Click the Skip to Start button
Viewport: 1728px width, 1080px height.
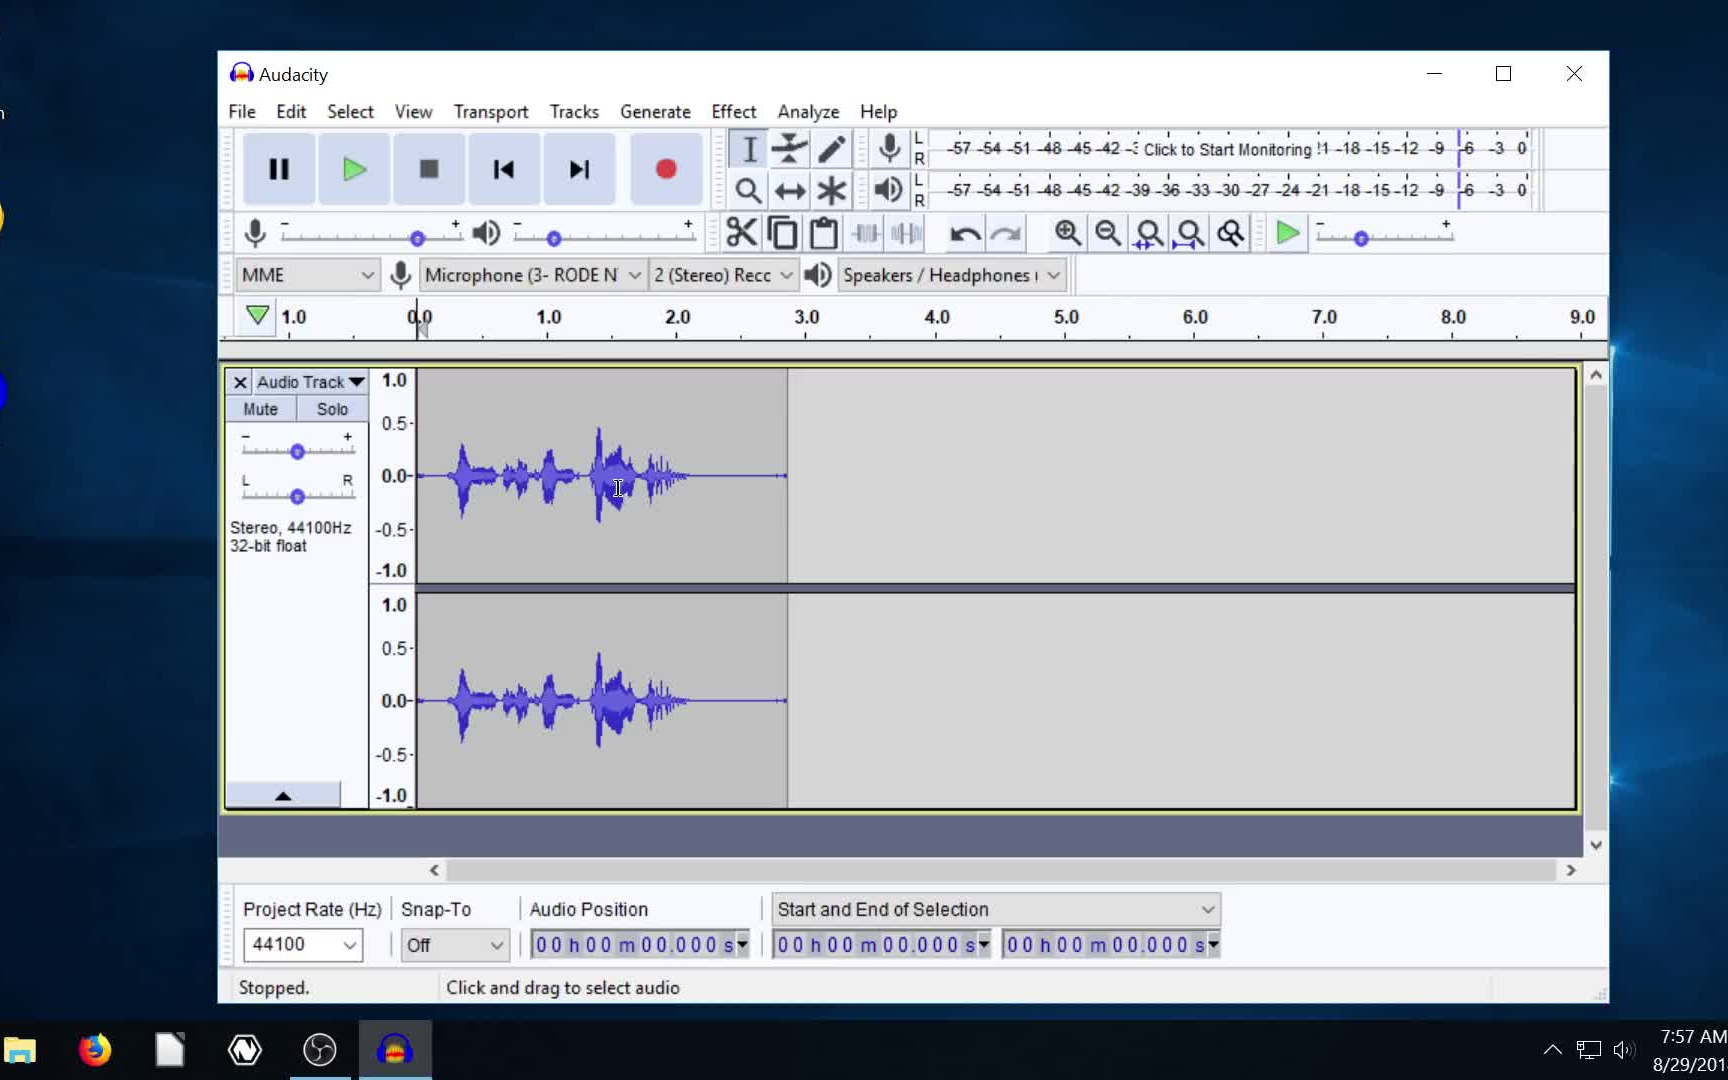click(503, 169)
